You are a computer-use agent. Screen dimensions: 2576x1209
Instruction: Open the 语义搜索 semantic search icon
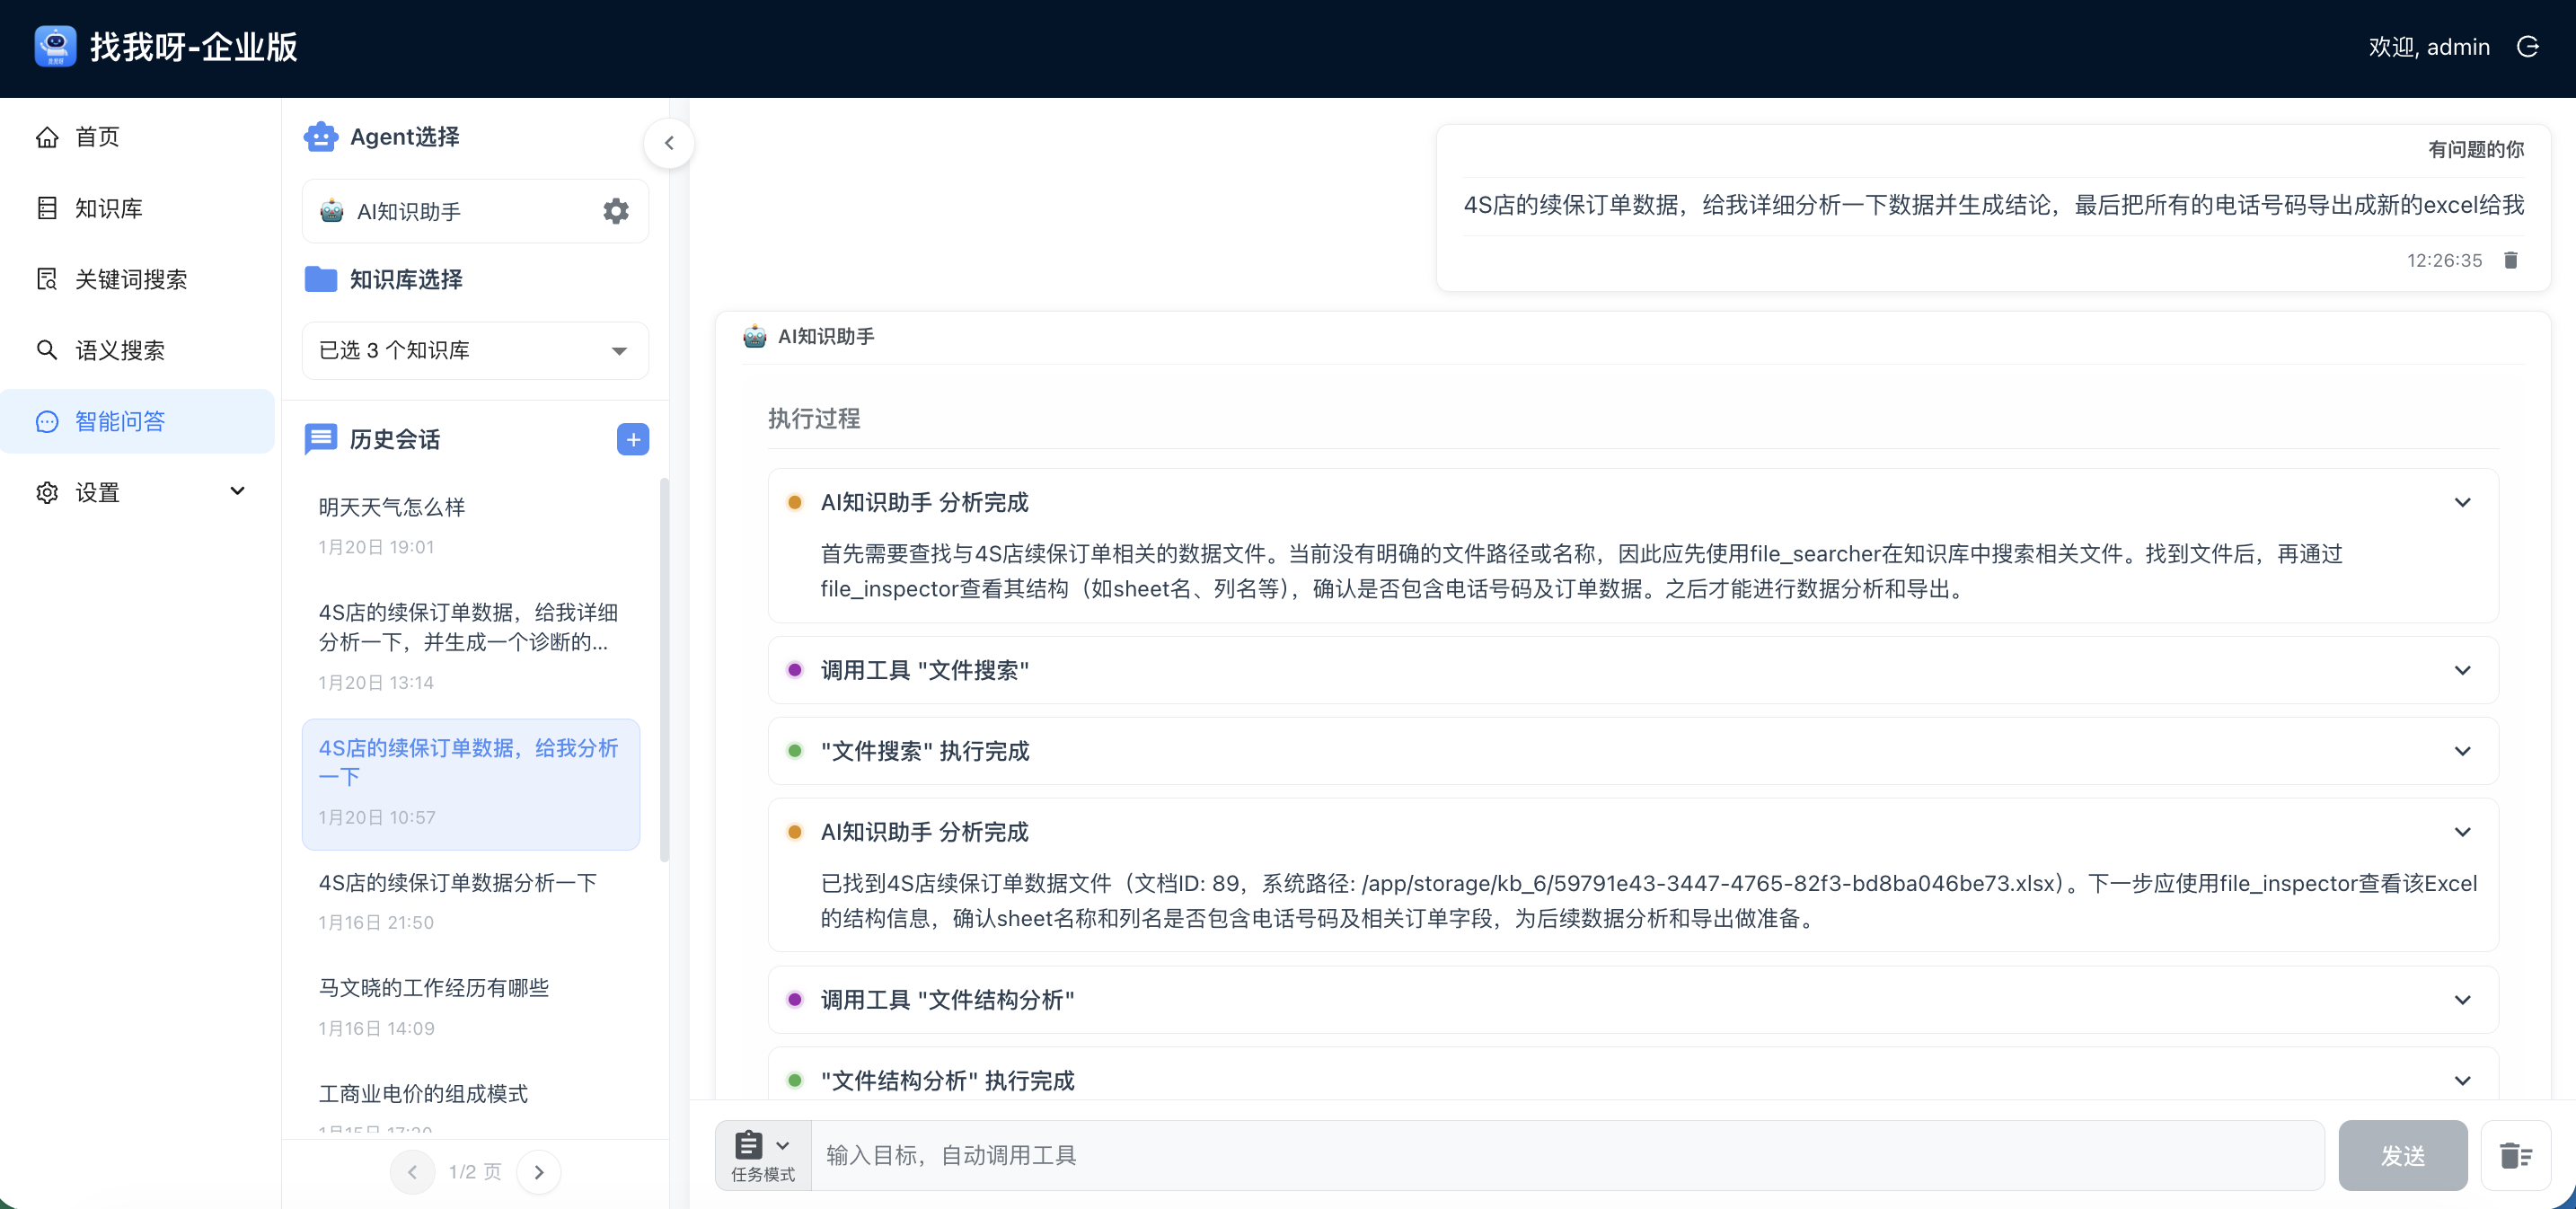[x=47, y=349]
